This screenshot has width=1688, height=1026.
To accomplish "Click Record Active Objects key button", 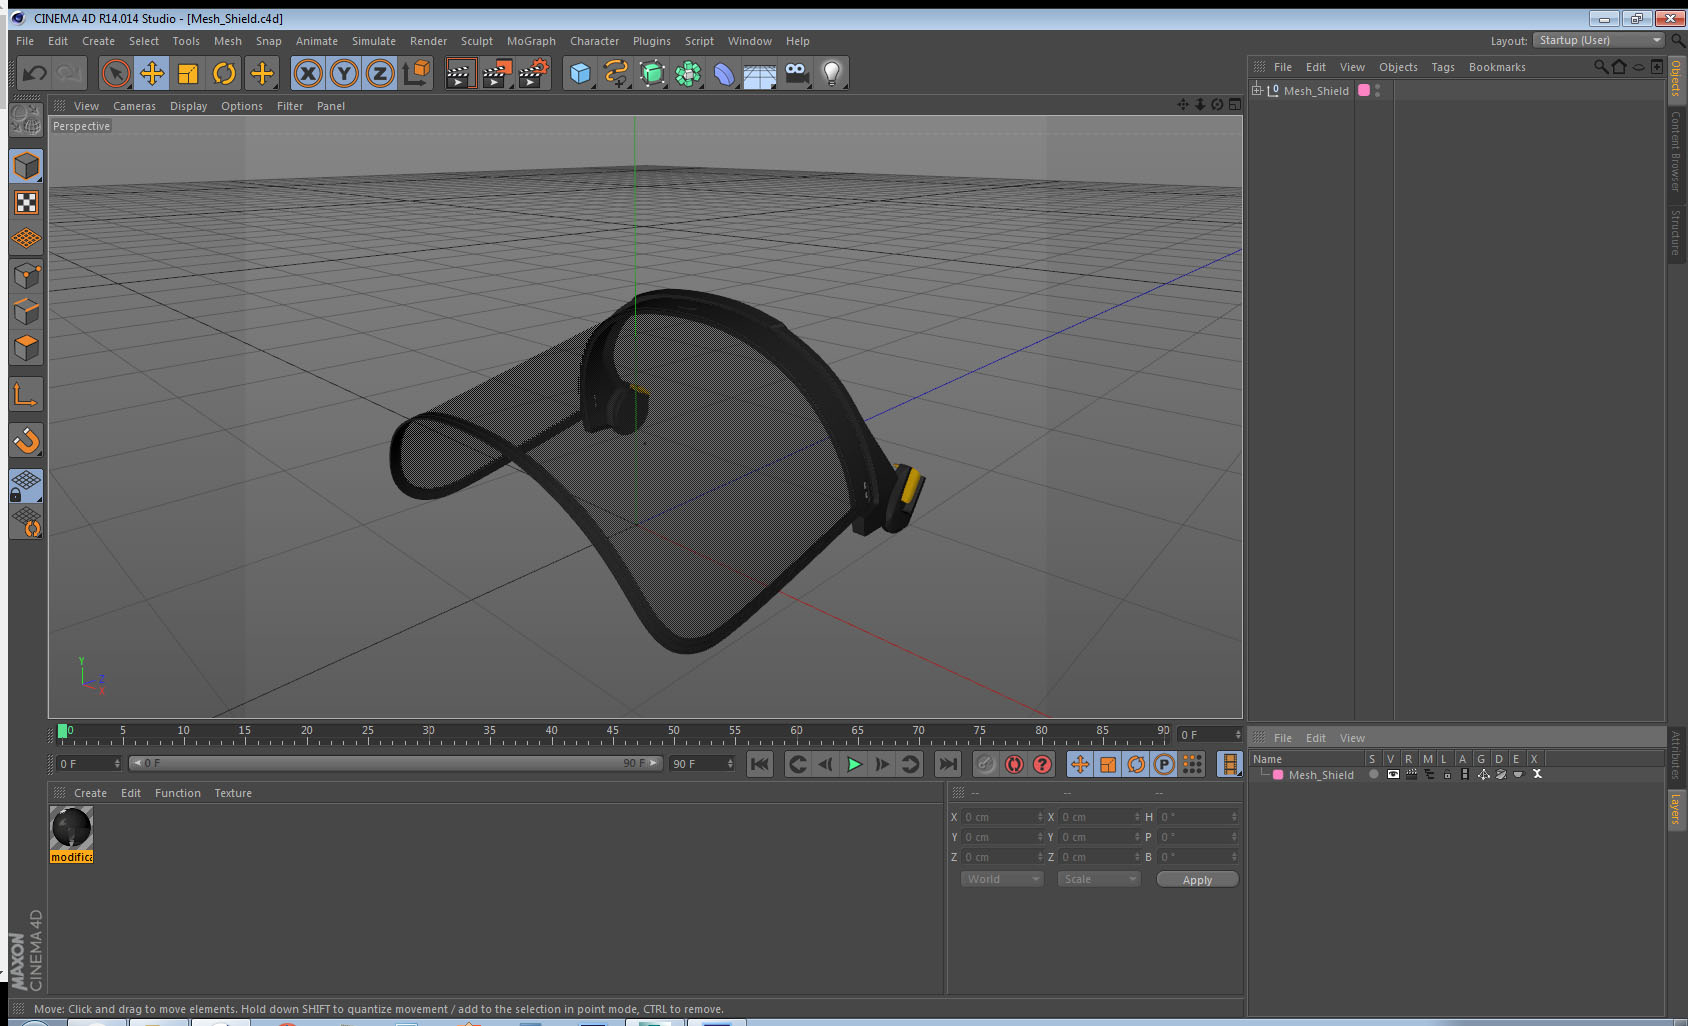I will coord(986,764).
